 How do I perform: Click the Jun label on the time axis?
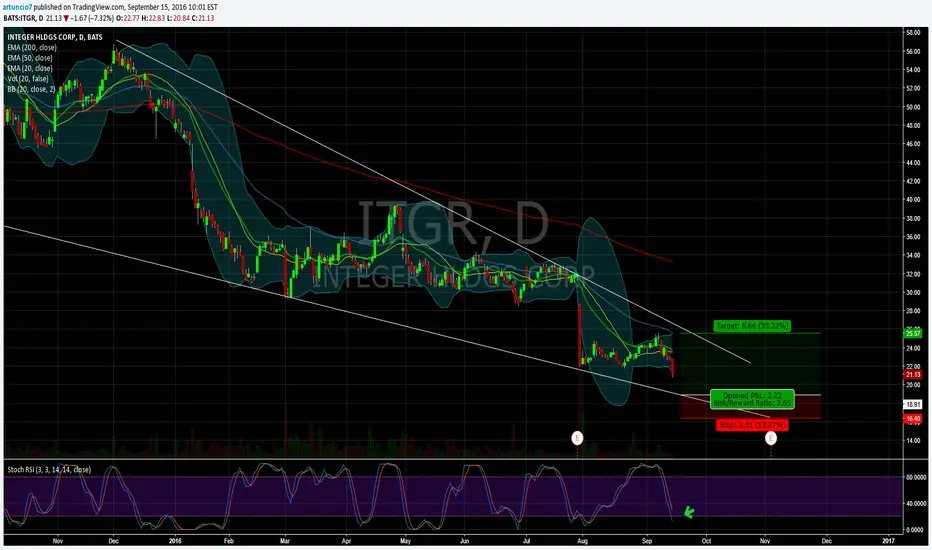point(464,541)
